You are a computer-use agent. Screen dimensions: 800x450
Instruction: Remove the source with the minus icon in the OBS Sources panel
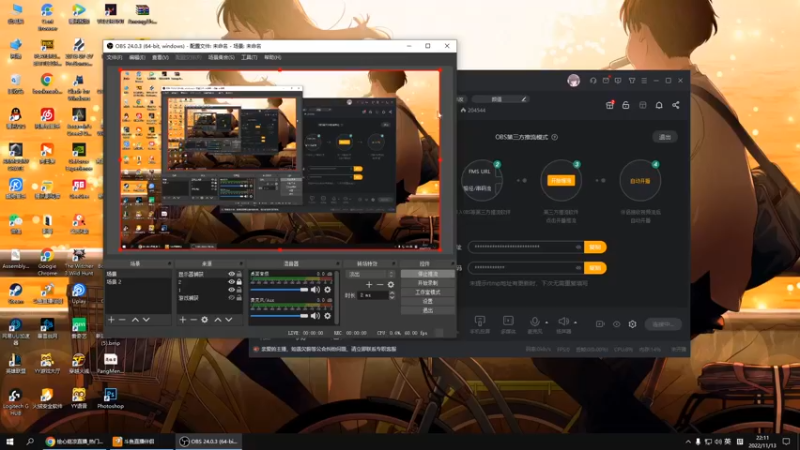[193, 319]
